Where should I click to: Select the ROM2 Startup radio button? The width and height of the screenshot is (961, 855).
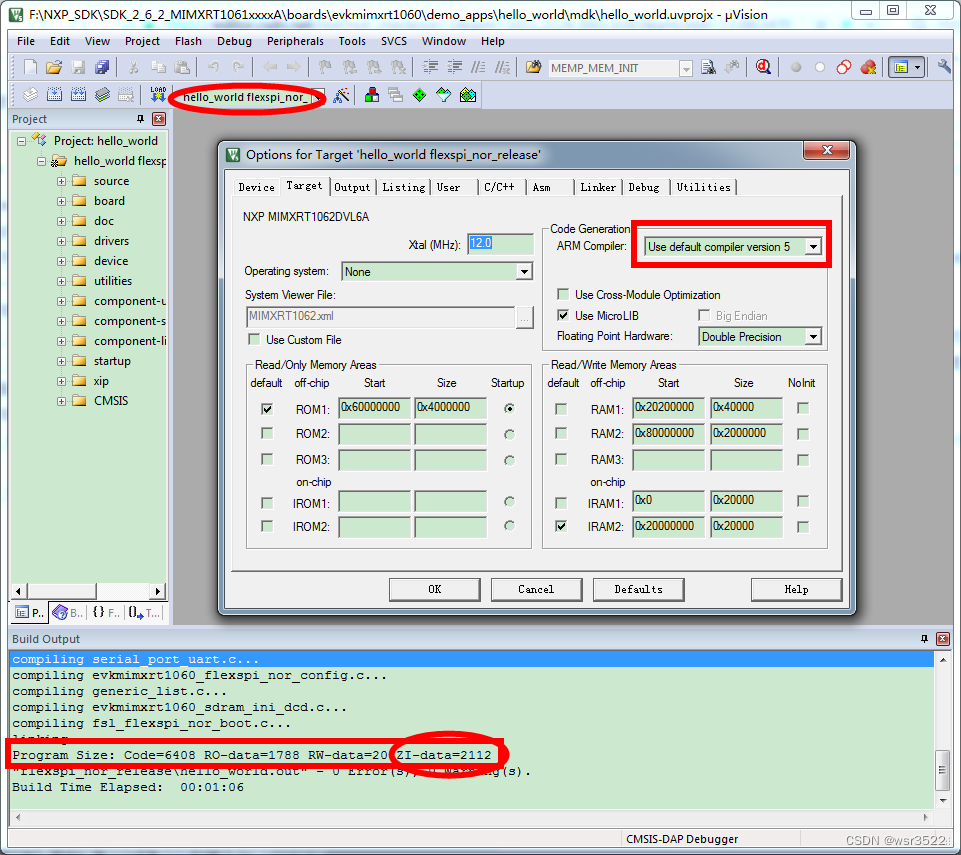tap(509, 434)
